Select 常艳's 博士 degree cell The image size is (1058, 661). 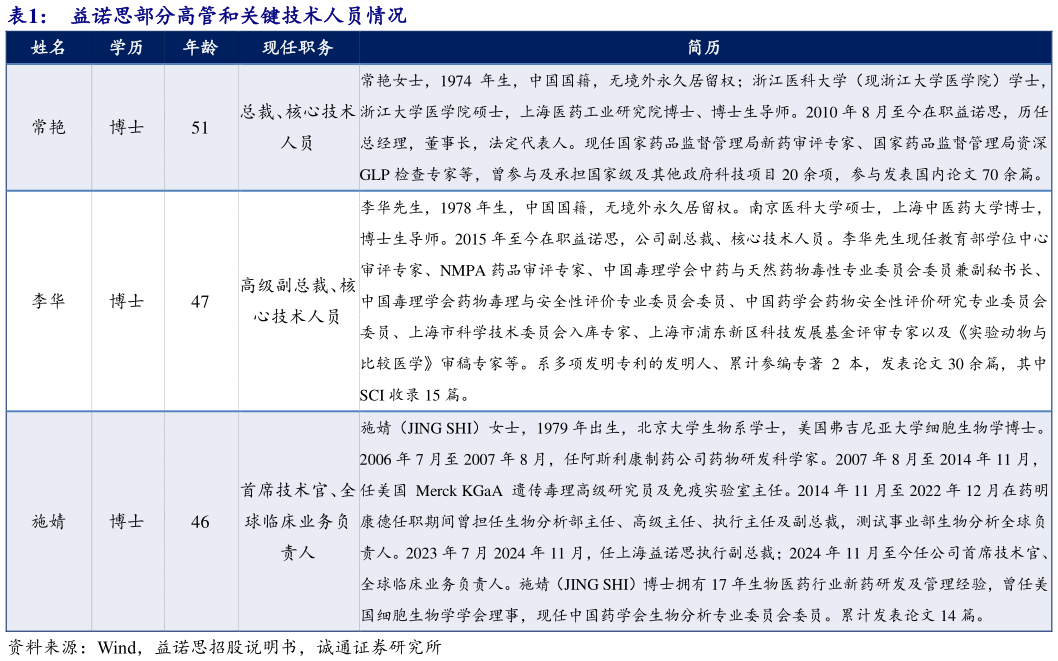[x=127, y=128]
